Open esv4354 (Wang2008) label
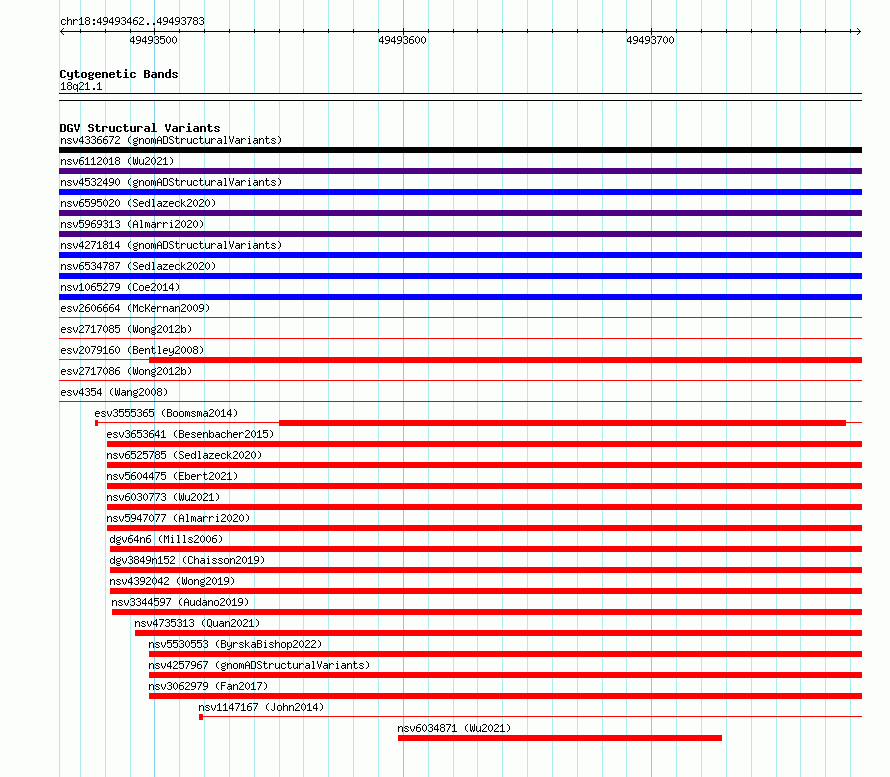This screenshot has width=890, height=777. point(114,392)
